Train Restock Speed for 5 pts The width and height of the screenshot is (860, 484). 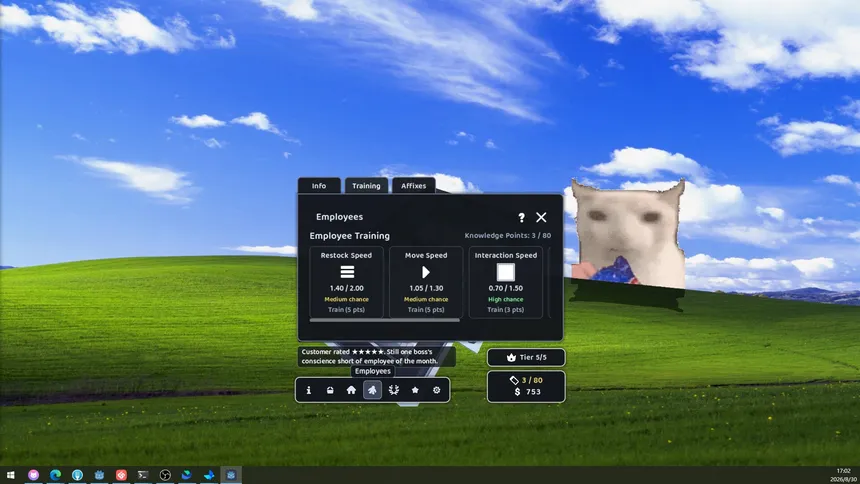point(347,309)
